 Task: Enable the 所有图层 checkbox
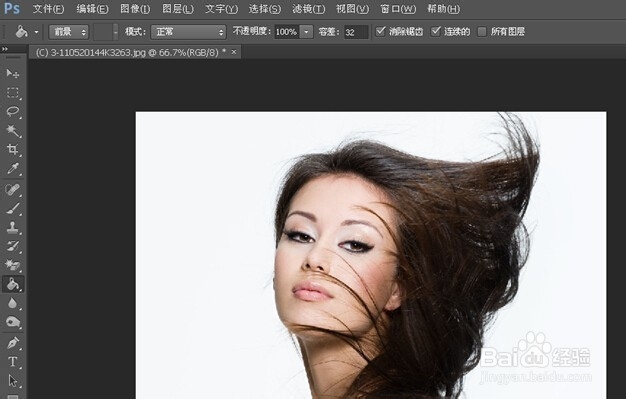tap(482, 32)
